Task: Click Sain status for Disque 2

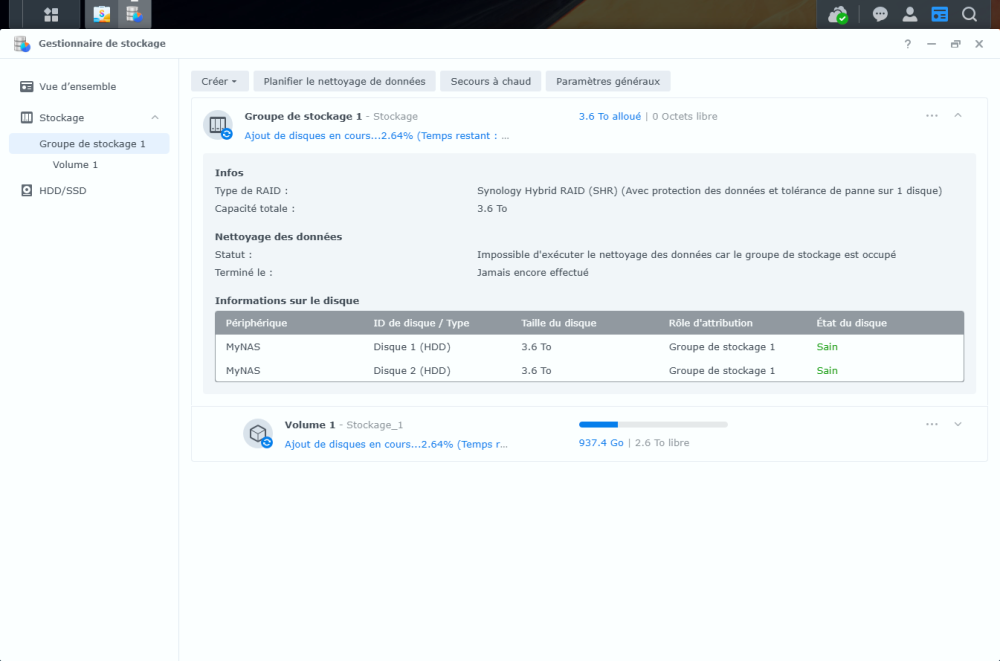Action: pyautogui.click(x=827, y=370)
